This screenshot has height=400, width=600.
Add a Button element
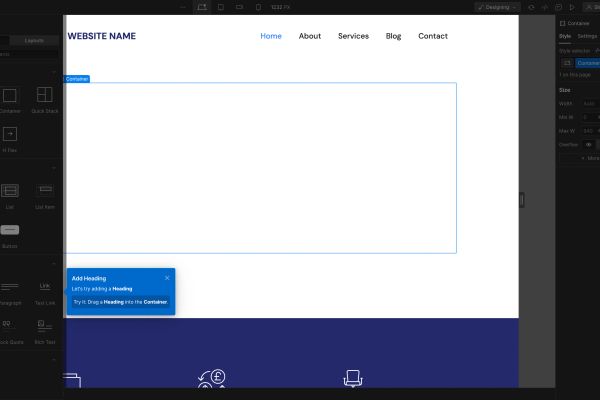[x=10, y=236]
